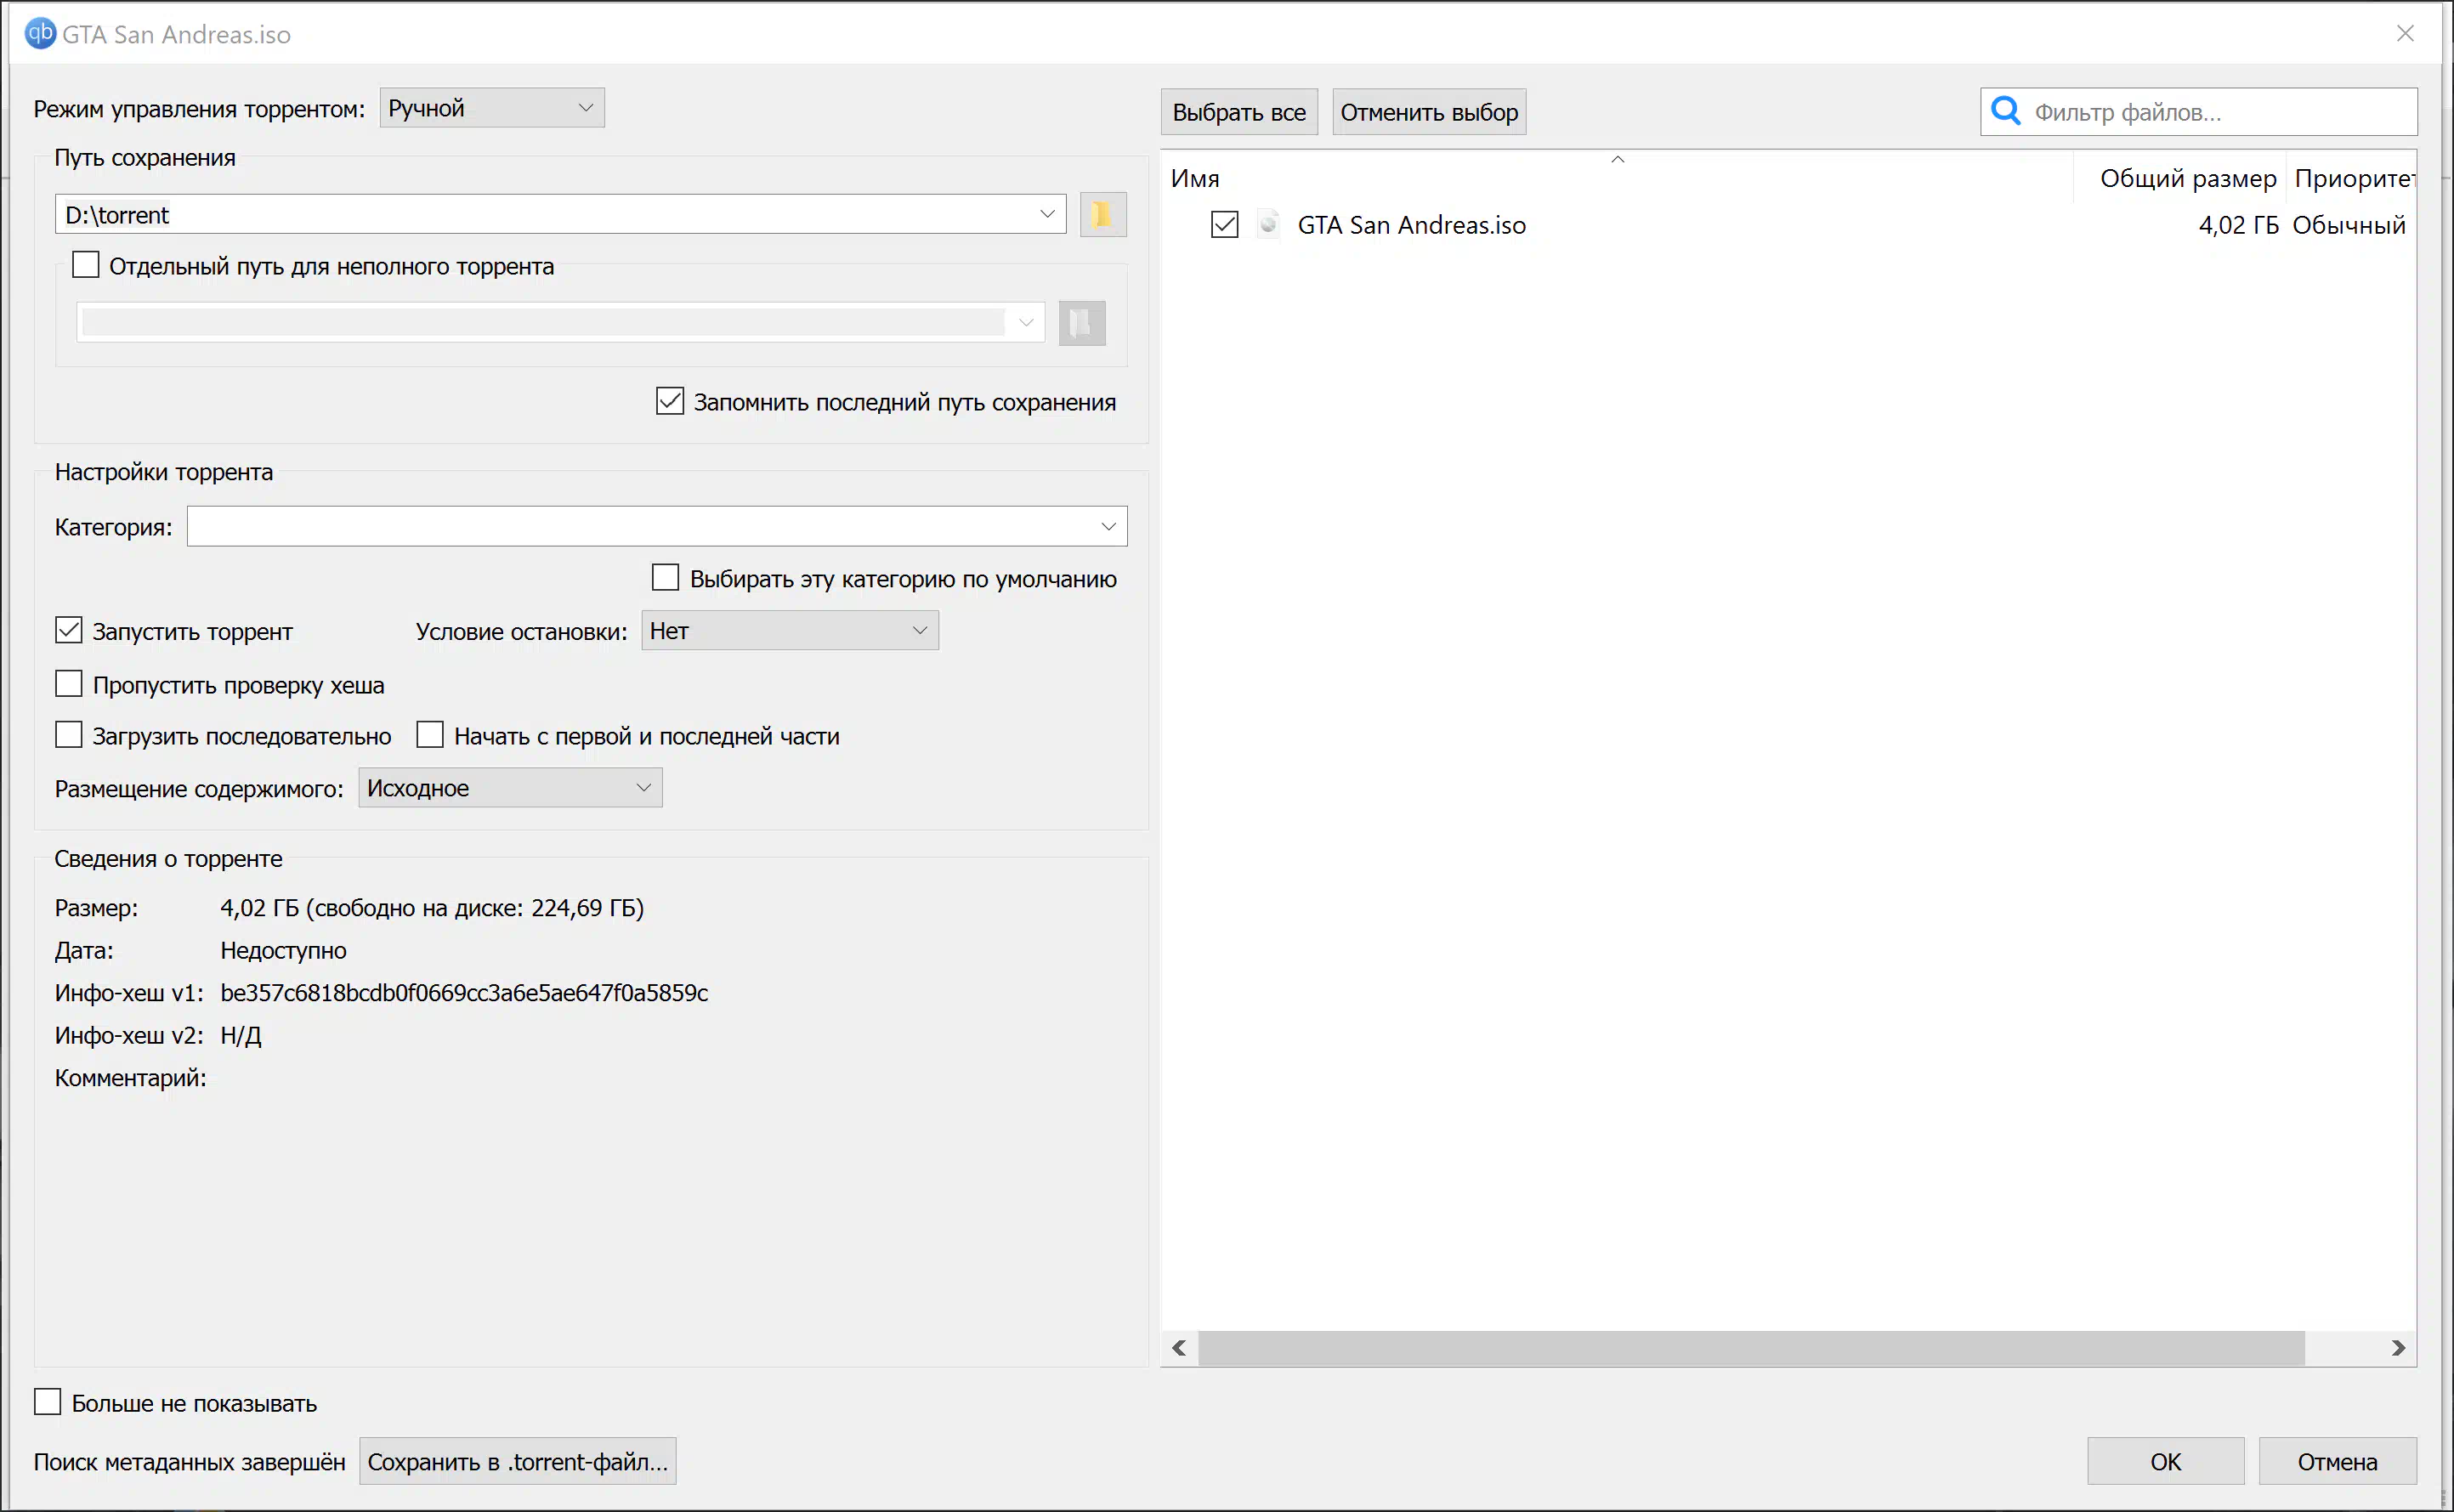The height and width of the screenshot is (1512, 2454).
Task: Uncheck Запустить торрент checkbox
Action: (x=68, y=630)
